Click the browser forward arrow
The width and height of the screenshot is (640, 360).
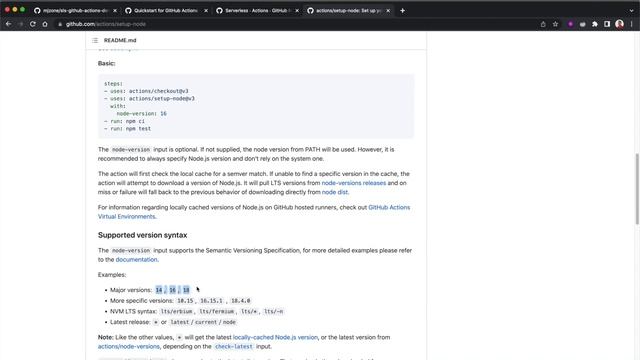pyautogui.click(x=21, y=24)
